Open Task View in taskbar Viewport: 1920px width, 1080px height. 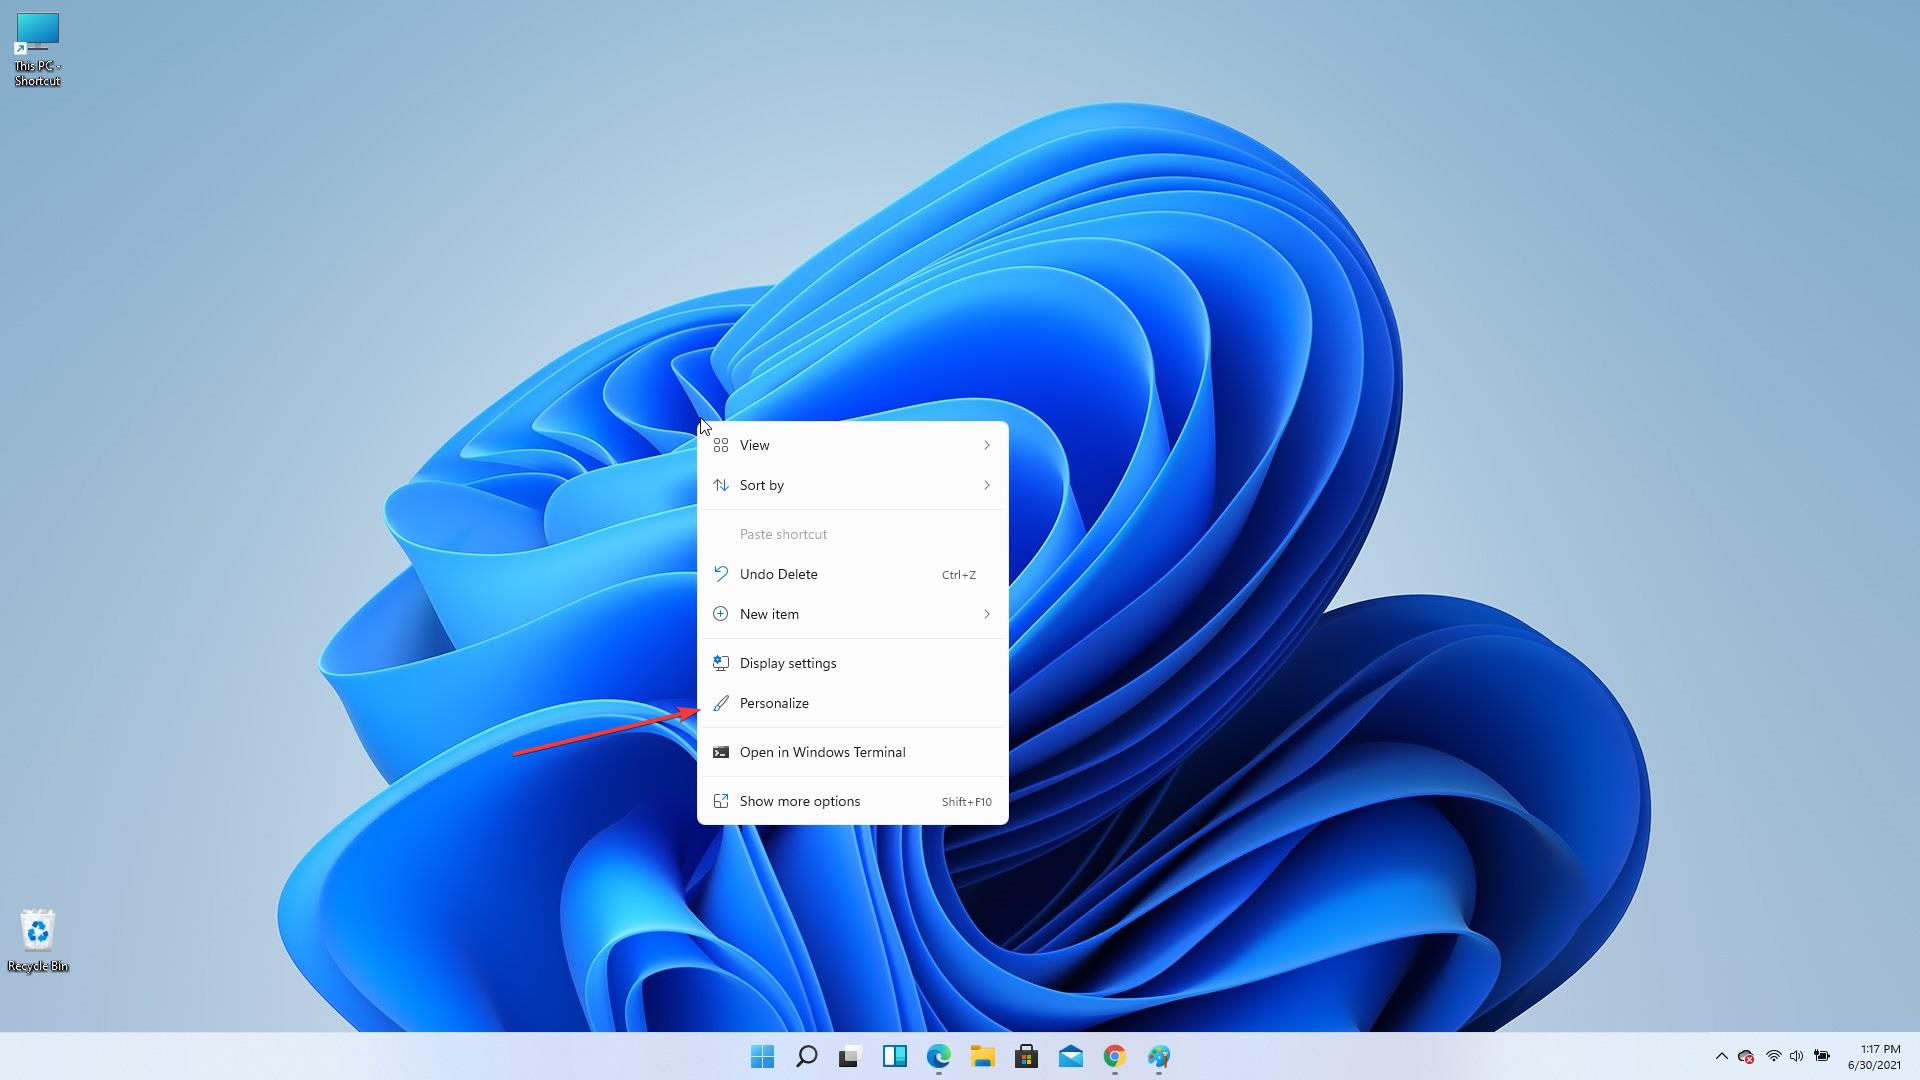850,1056
